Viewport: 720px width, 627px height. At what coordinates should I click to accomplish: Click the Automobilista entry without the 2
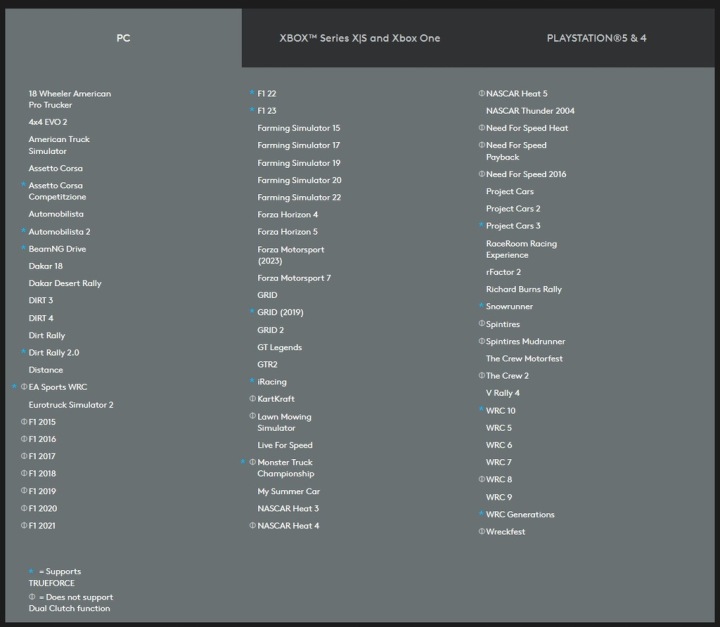coord(56,214)
